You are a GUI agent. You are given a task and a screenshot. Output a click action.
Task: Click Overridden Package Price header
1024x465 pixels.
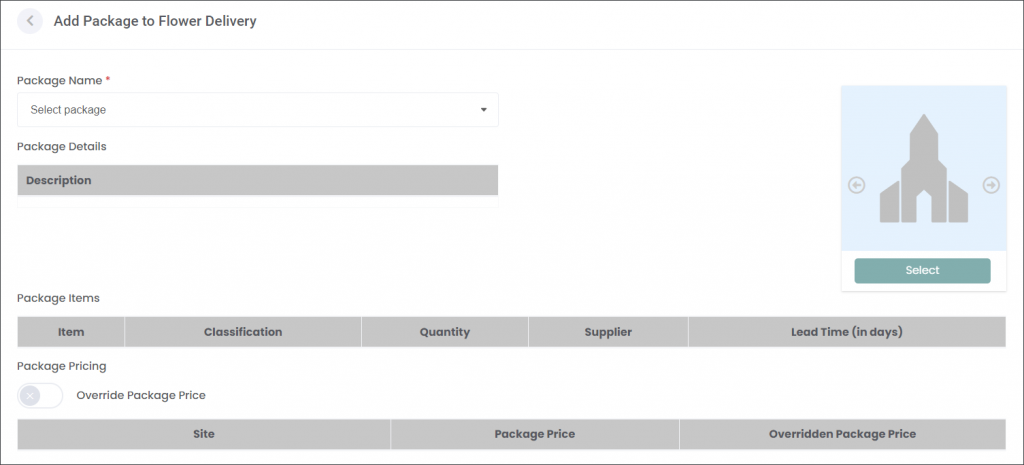click(x=842, y=434)
